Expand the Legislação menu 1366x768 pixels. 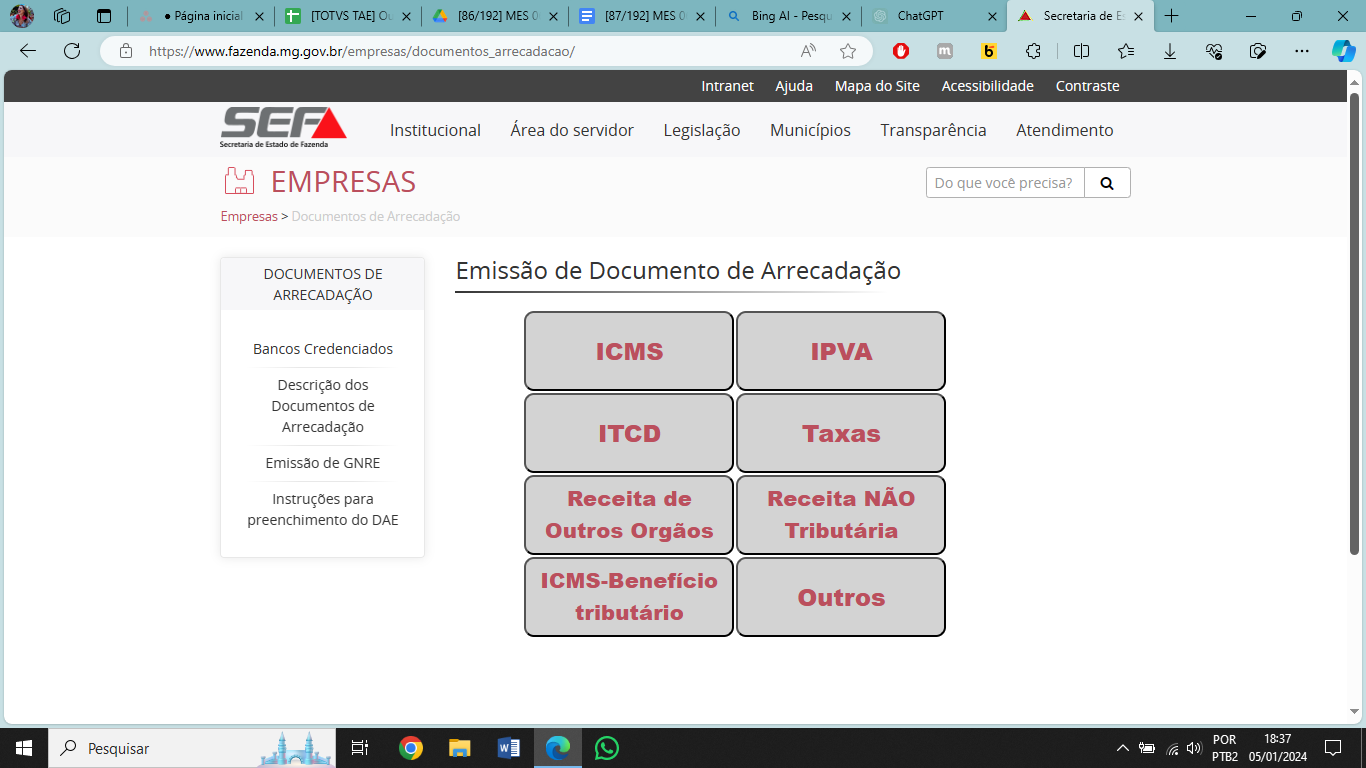tap(701, 130)
